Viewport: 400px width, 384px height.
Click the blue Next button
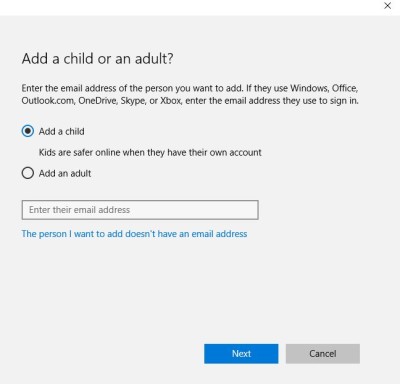[x=241, y=354]
